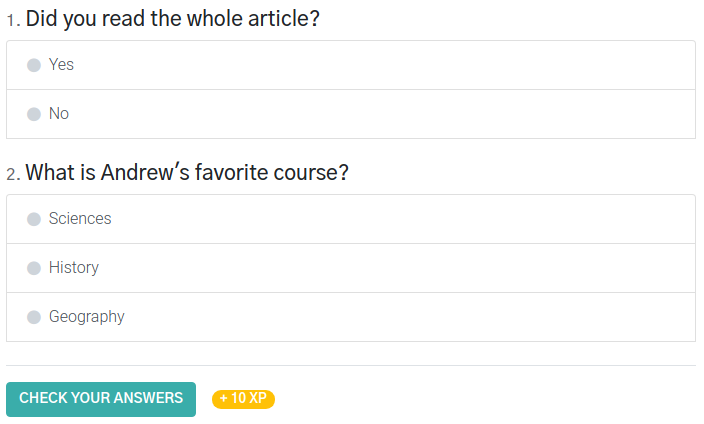Click the +10 XP reward badge
The height and width of the screenshot is (424, 704).
coord(243,399)
